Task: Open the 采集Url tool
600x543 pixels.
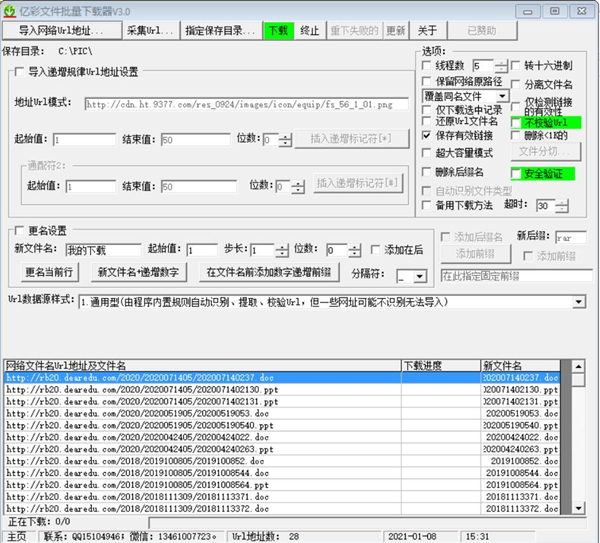Action: coord(151,30)
